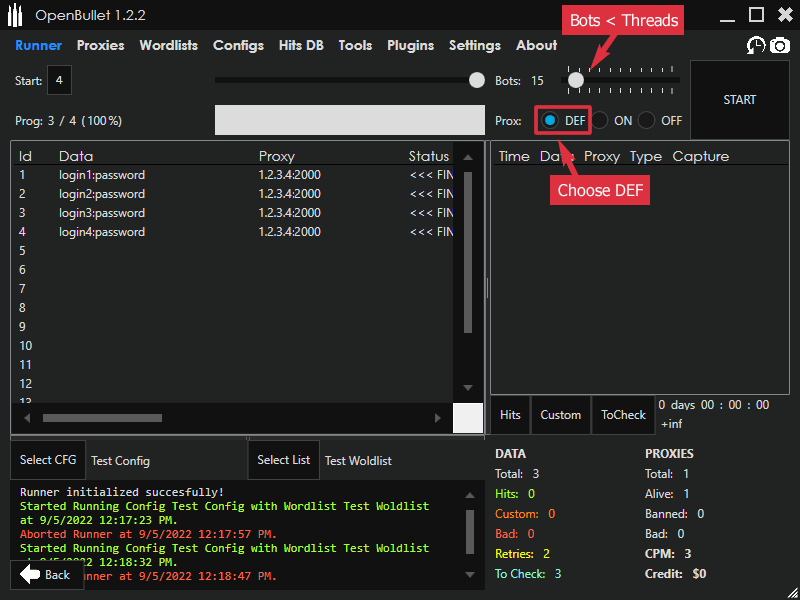Click the progress bar
The width and height of the screenshot is (800, 600).
349,120
